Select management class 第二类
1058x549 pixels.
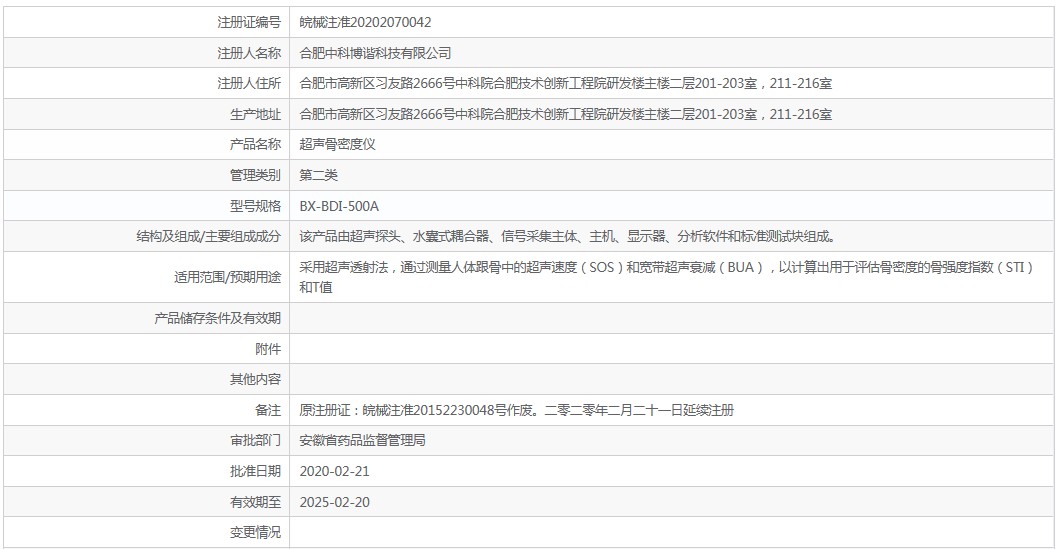tap(318, 175)
